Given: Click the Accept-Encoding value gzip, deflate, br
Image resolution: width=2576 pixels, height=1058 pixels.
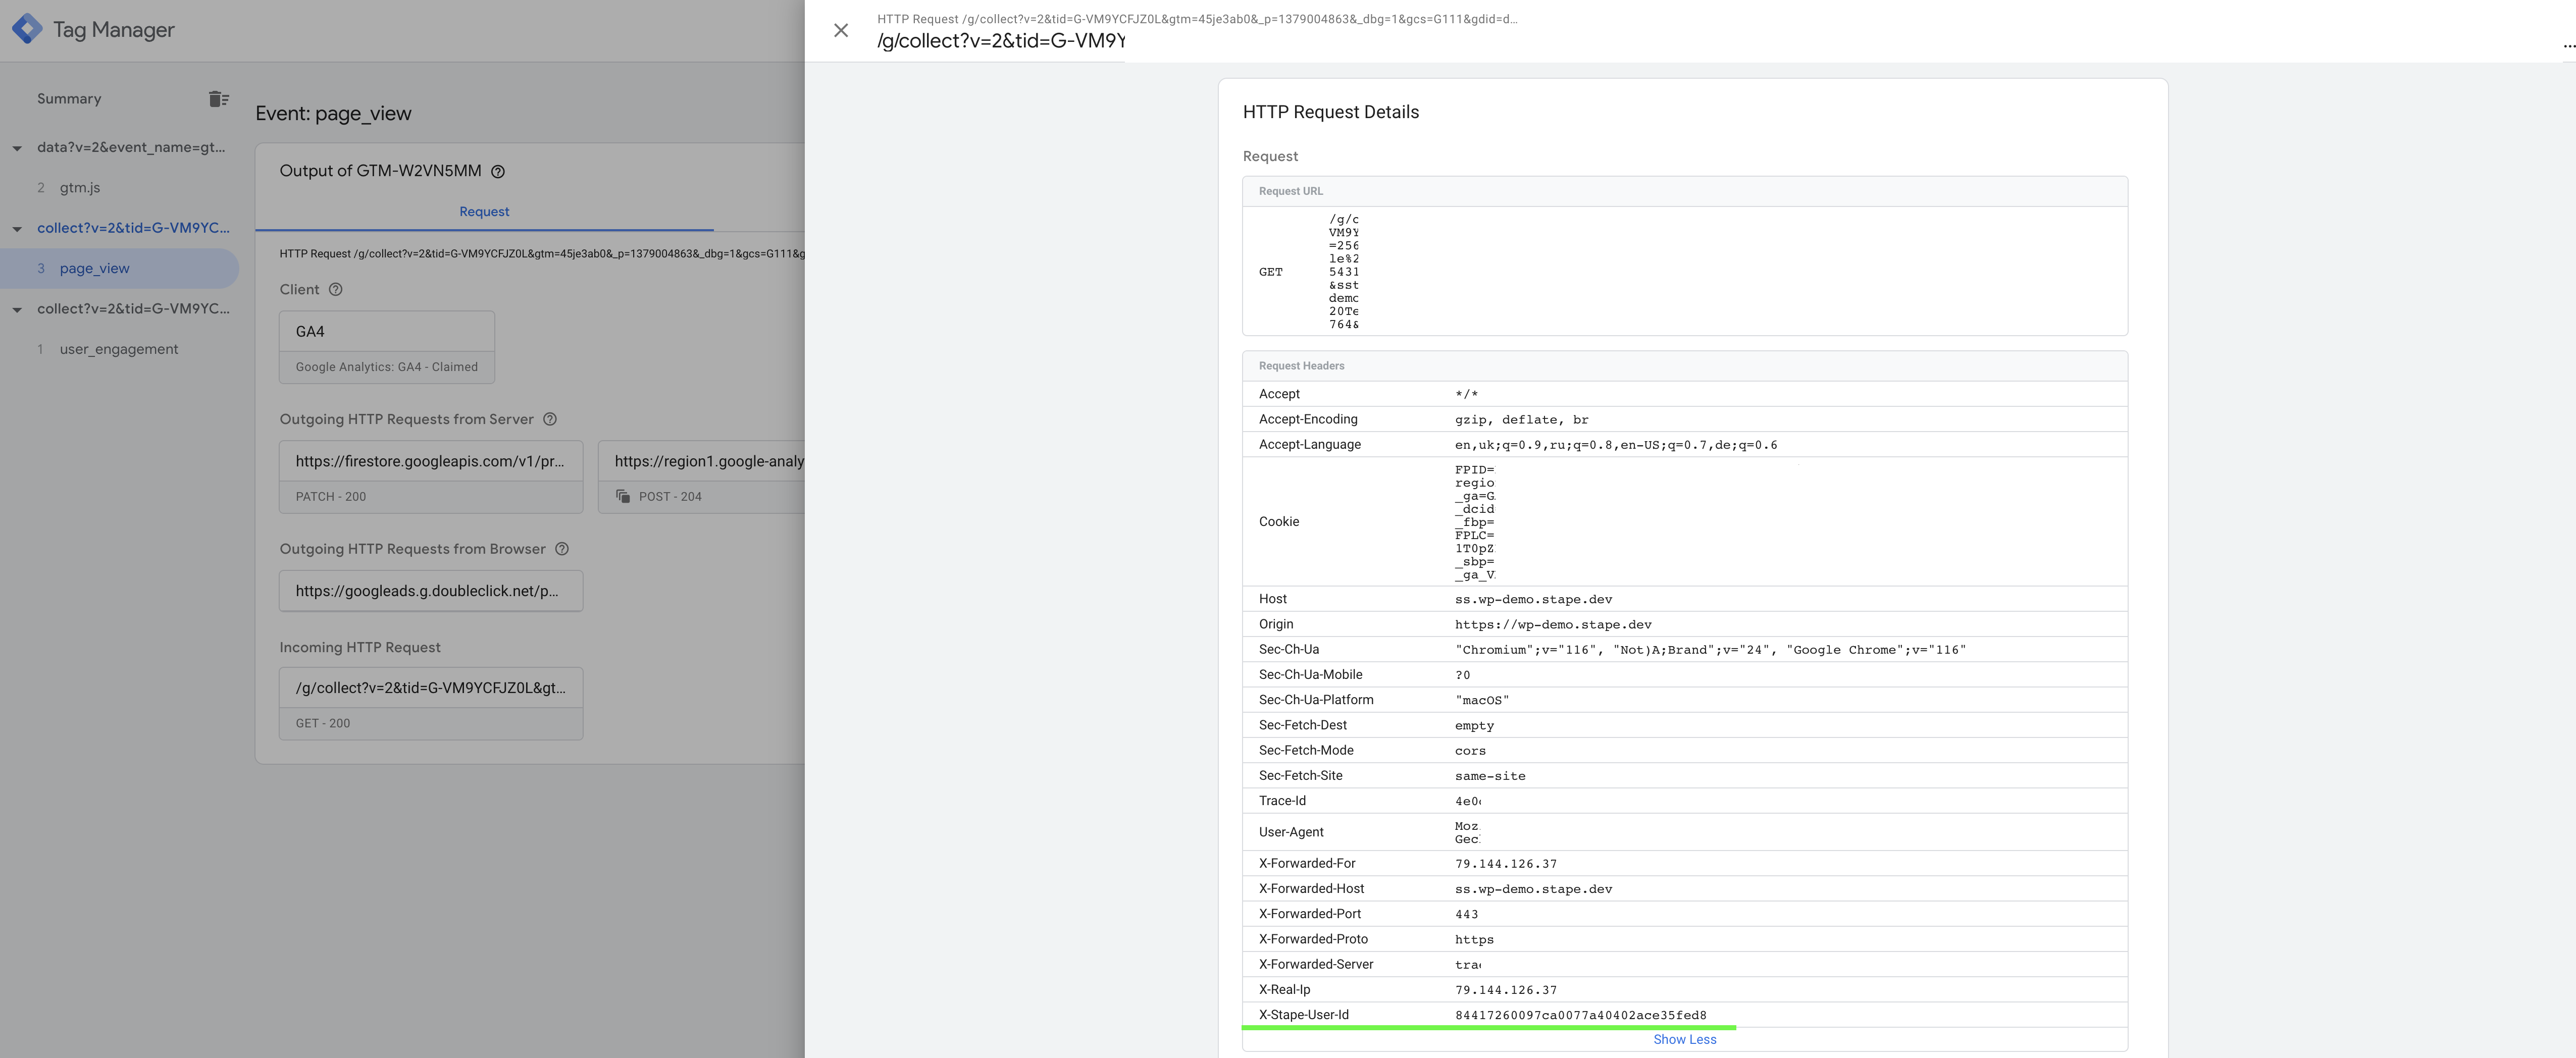Looking at the screenshot, I should [1521, 420].
